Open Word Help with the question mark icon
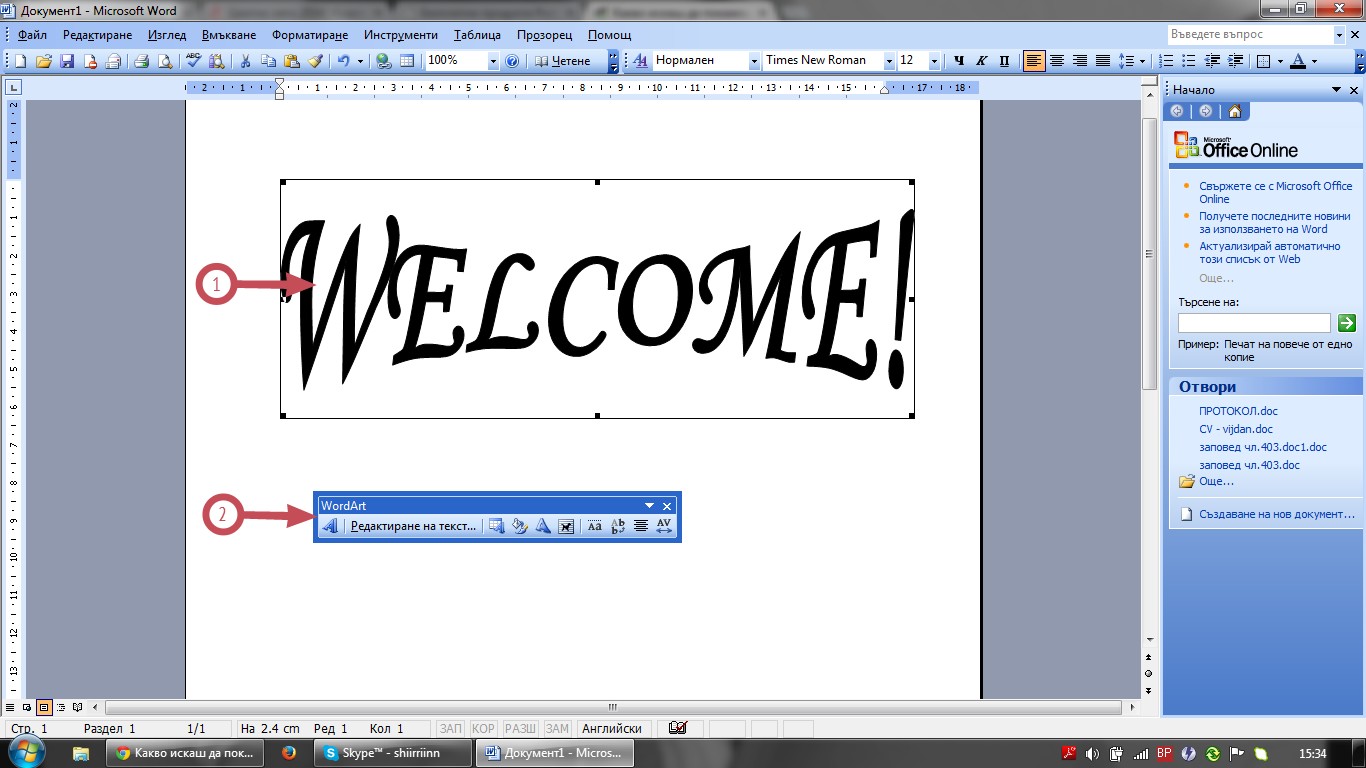The image size is (1366, 768). 512,61
